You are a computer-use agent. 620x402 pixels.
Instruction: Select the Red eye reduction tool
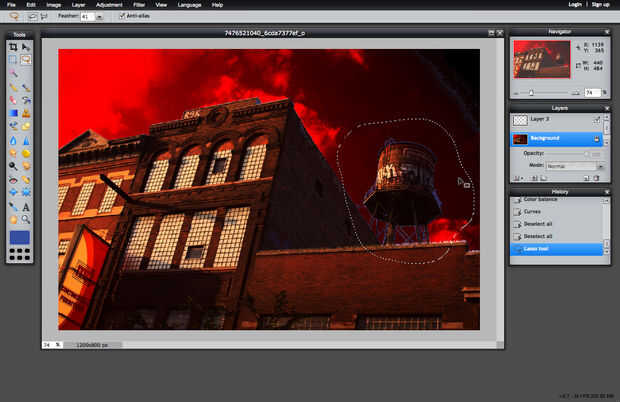coord(13,180)
